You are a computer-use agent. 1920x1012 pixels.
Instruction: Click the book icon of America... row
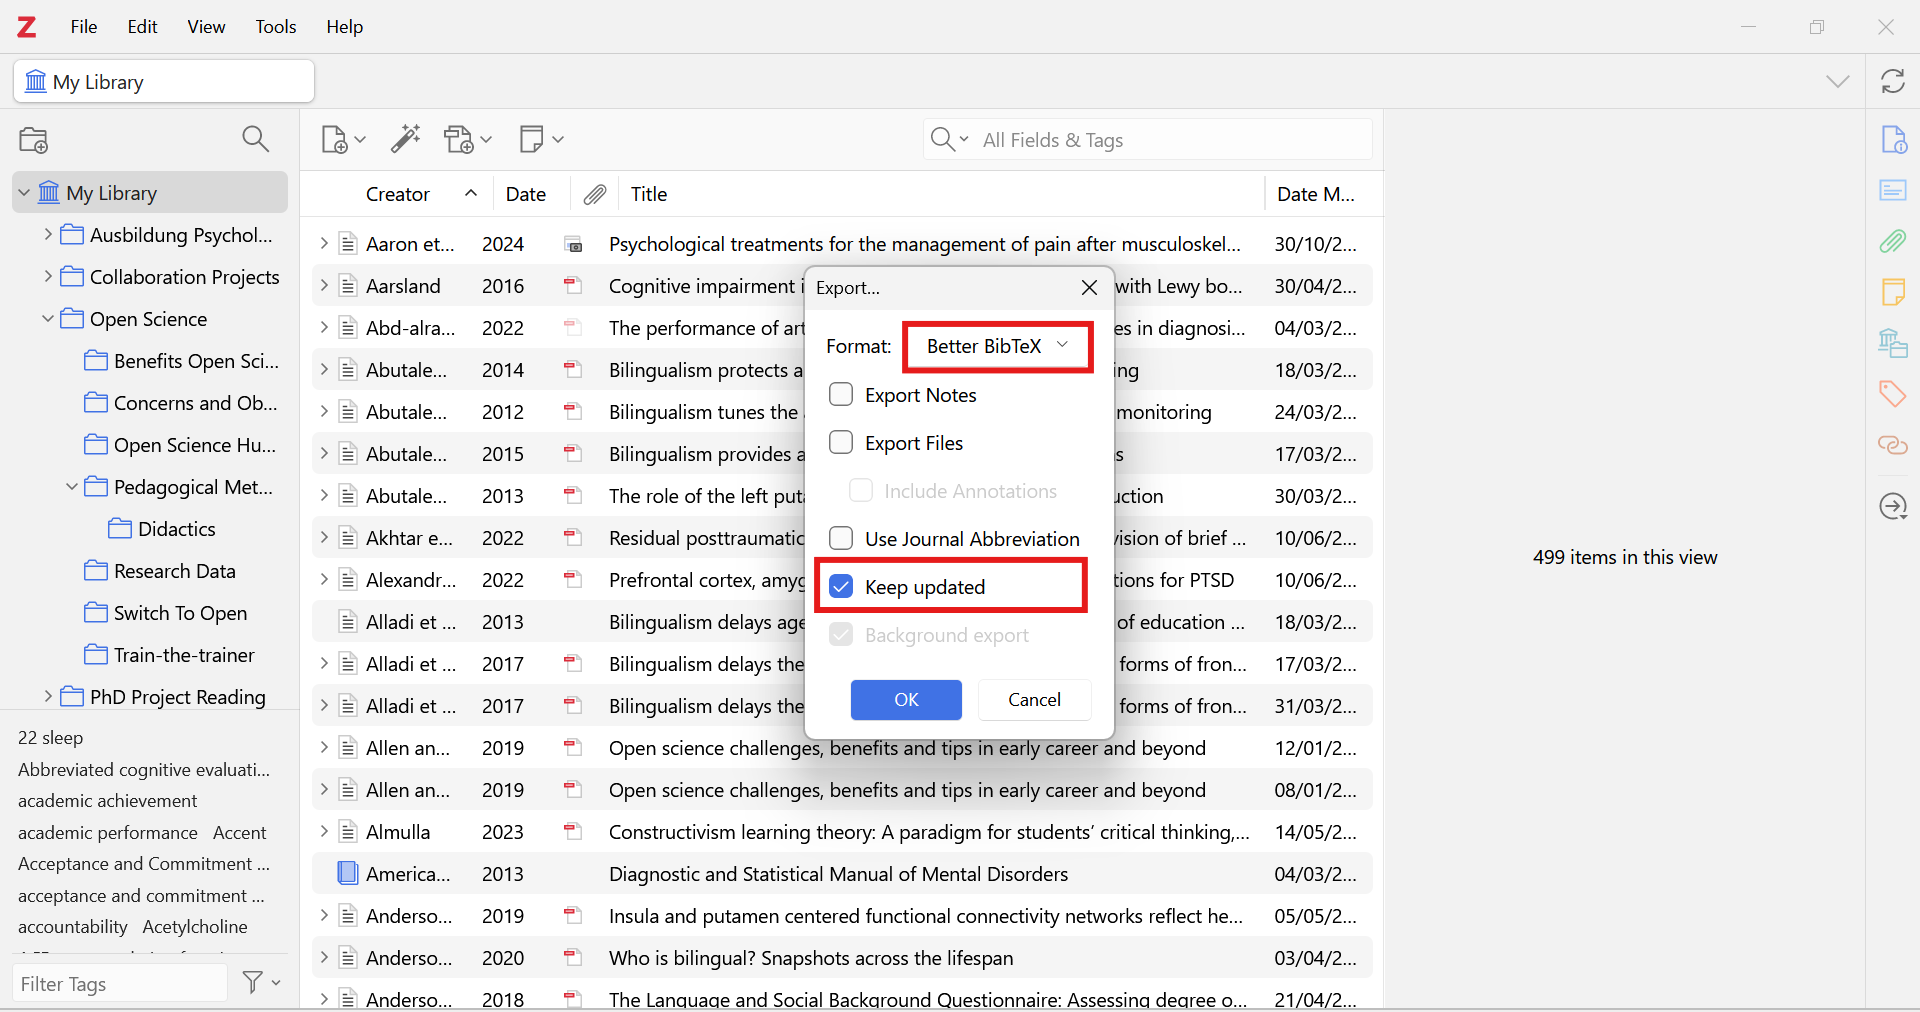(x=348, y=873)
